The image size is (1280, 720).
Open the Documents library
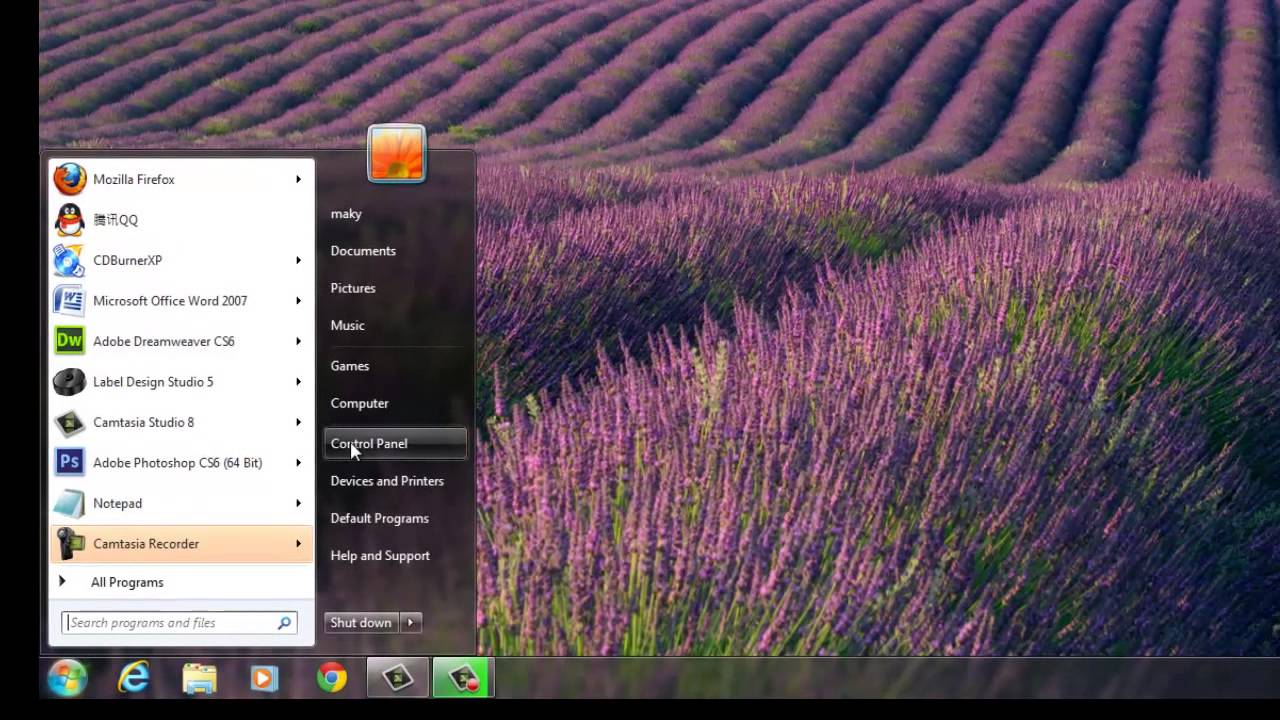click(363, 251)
